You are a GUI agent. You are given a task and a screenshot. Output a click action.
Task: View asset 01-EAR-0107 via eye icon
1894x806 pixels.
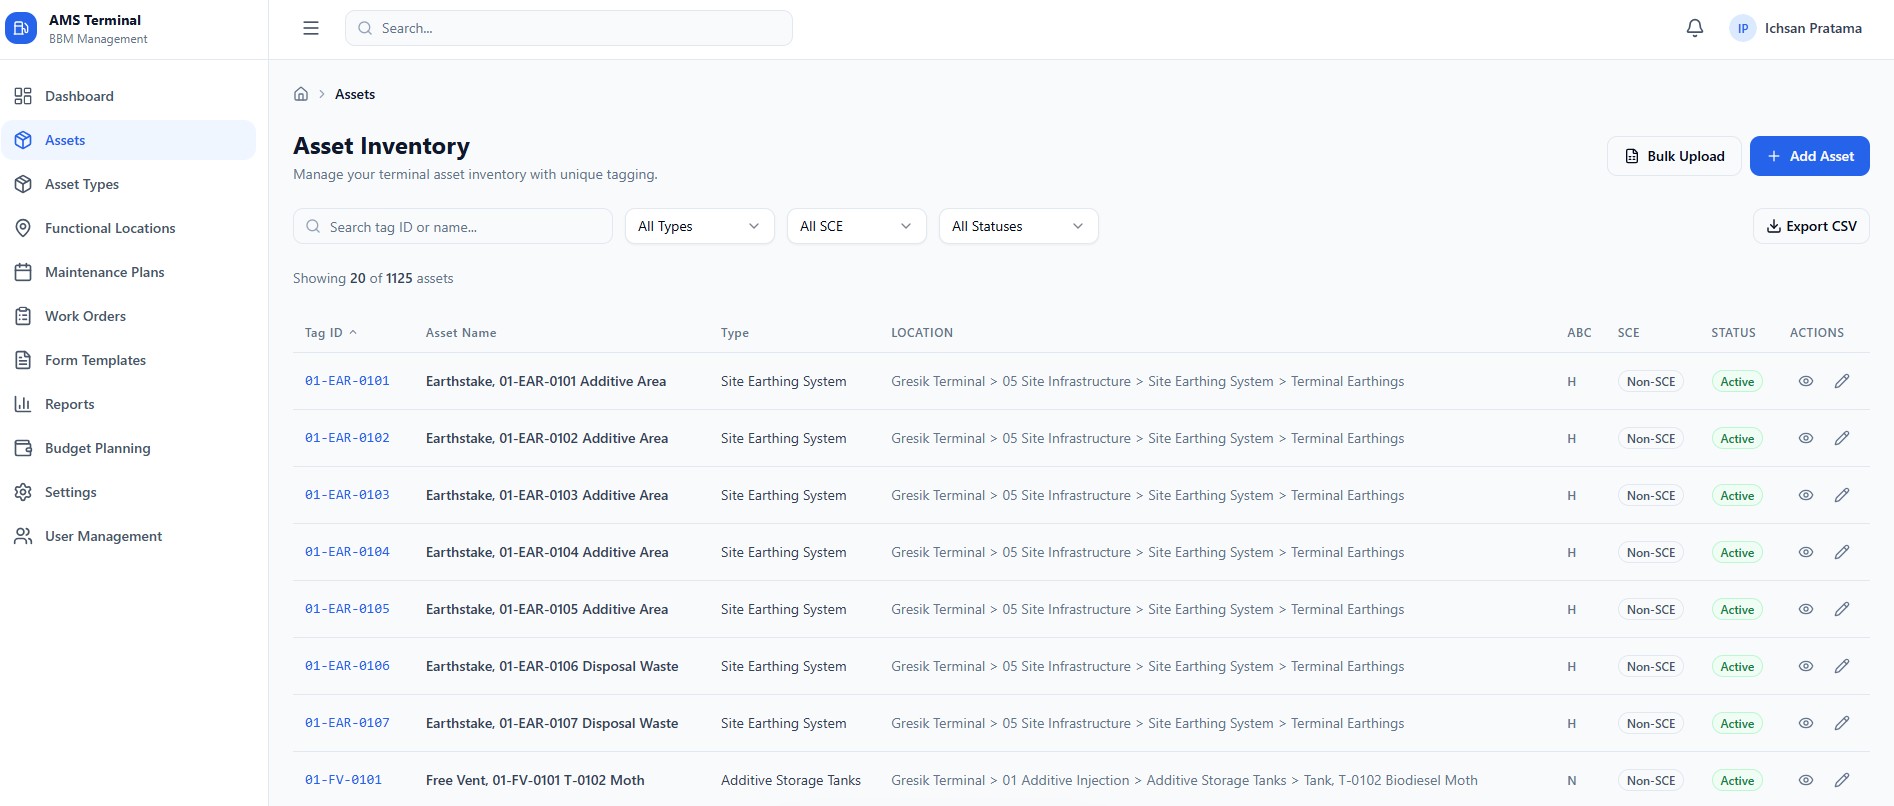(1805, 723)
